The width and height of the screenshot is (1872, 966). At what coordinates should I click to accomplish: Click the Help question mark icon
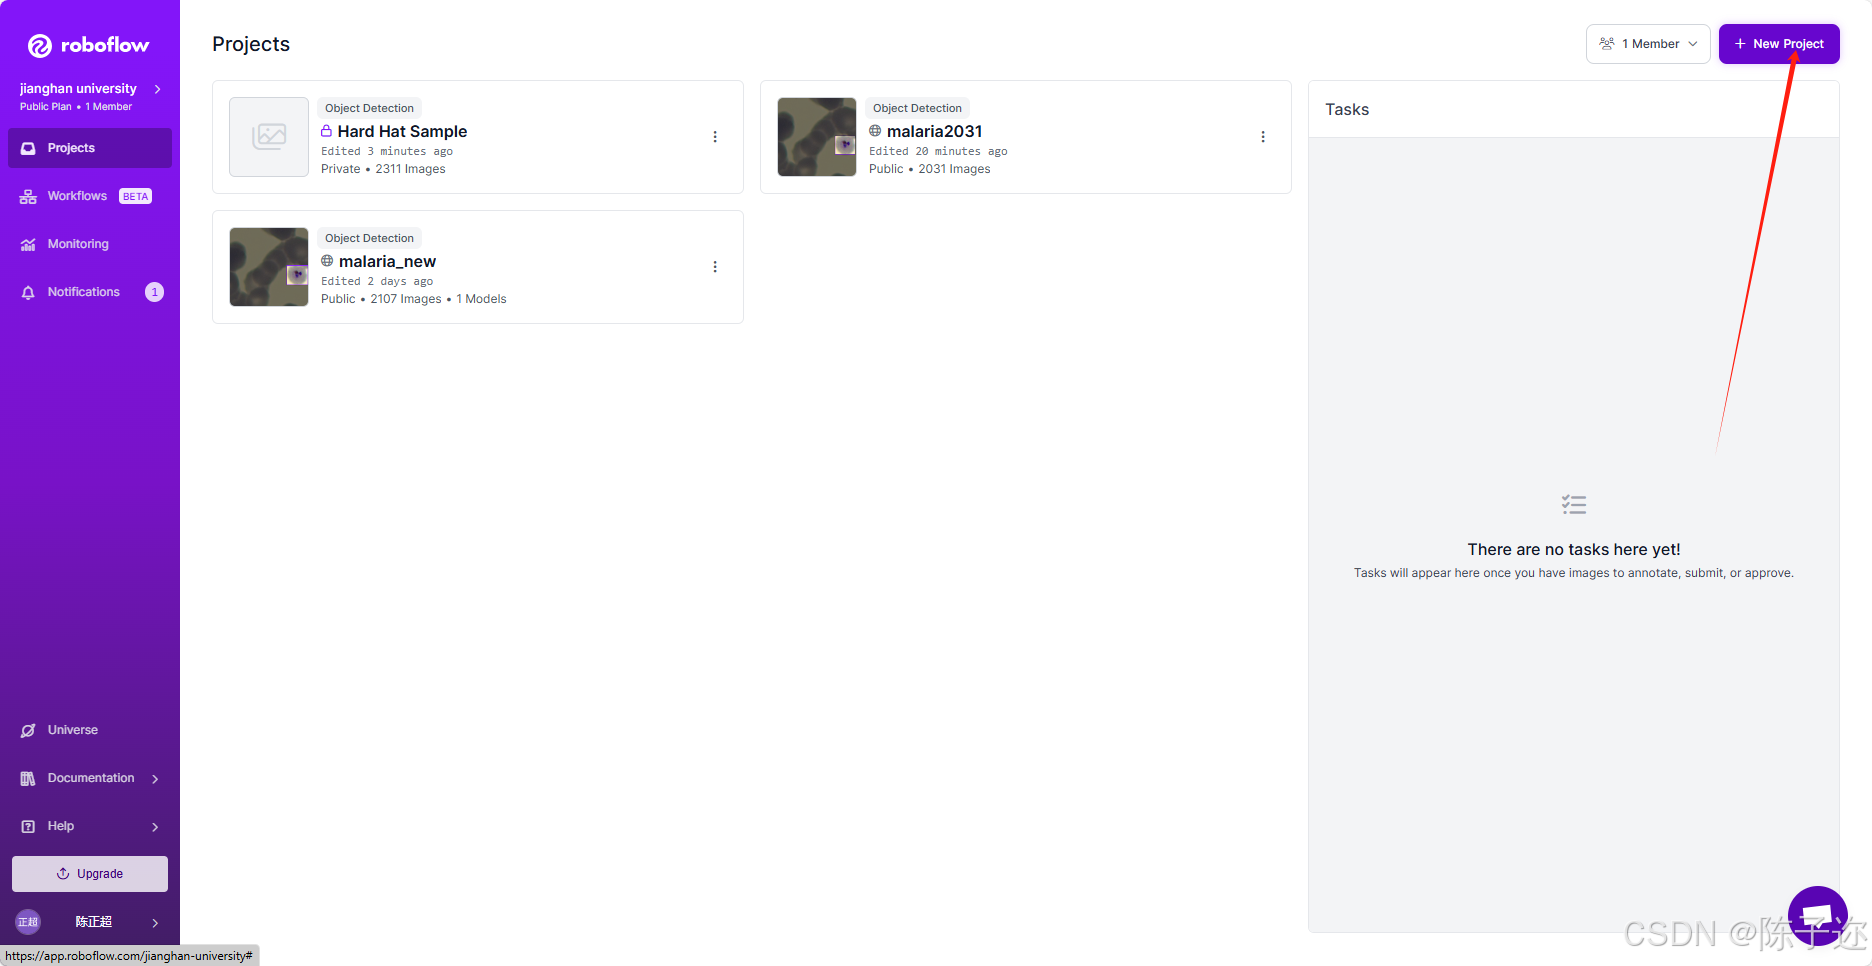point(28,826)
